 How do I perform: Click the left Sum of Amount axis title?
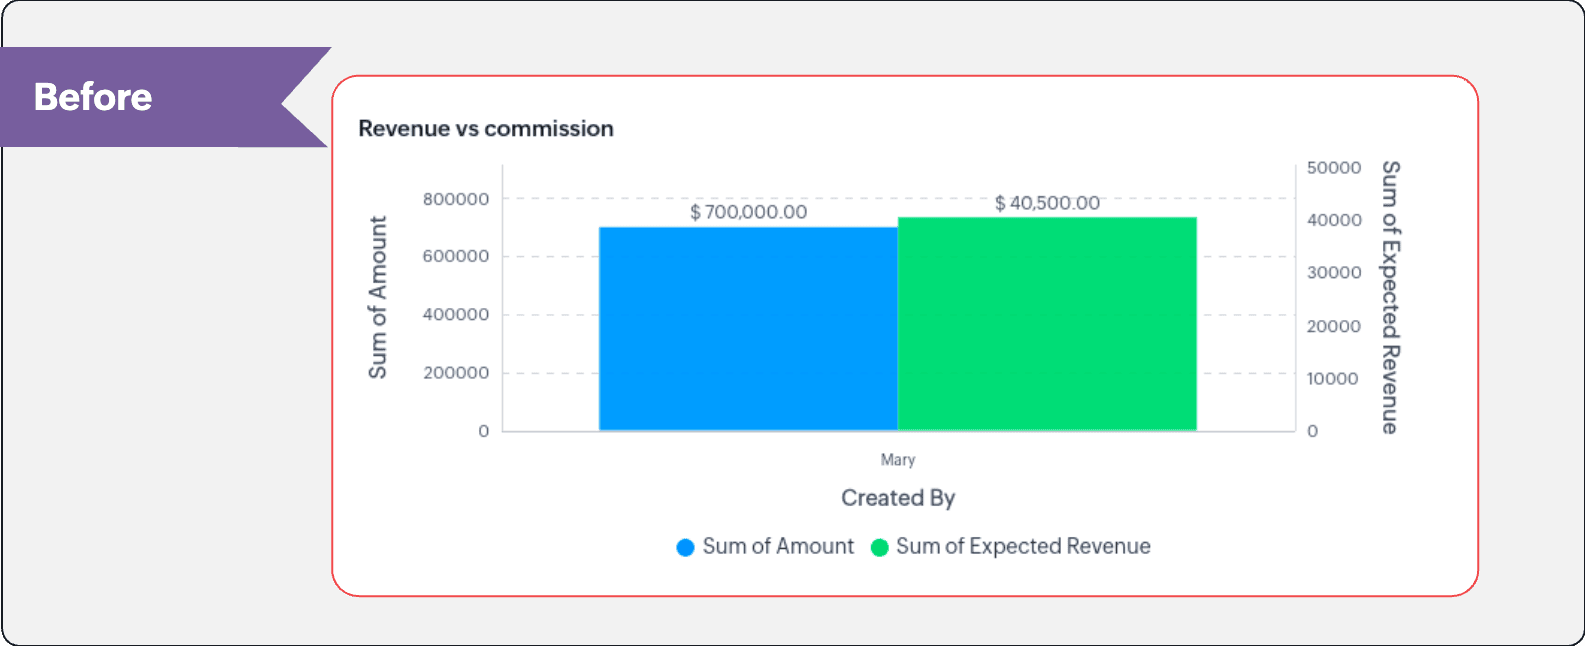coord(378,298)
